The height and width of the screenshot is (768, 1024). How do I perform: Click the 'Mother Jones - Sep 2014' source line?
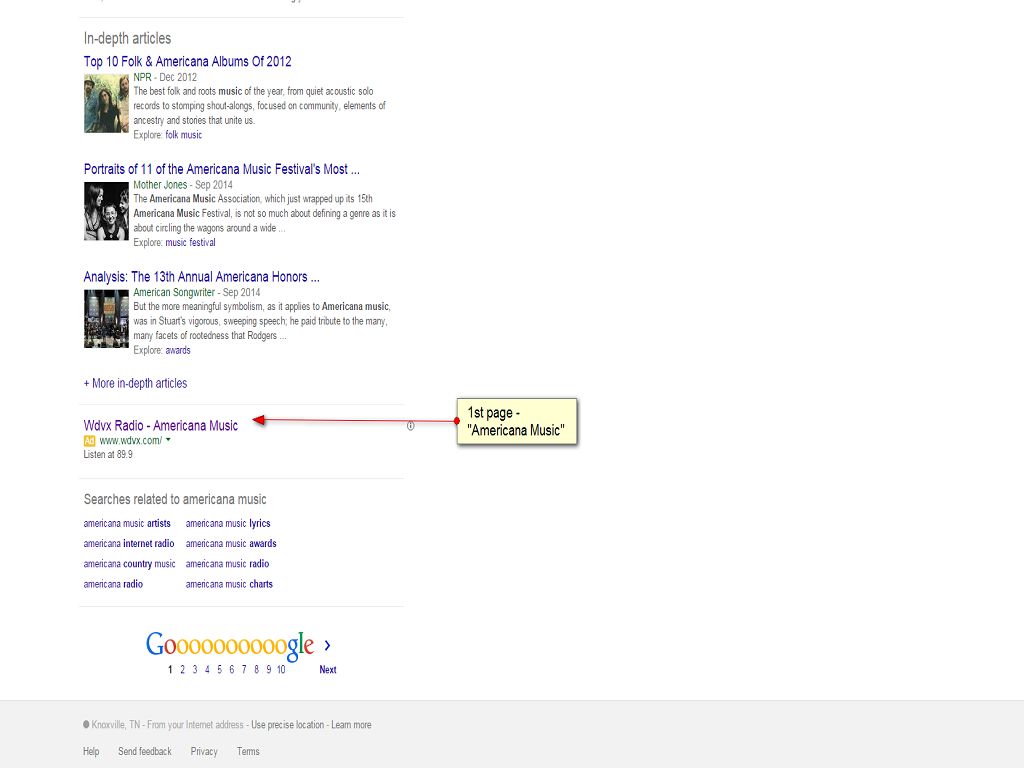point(183,185)
